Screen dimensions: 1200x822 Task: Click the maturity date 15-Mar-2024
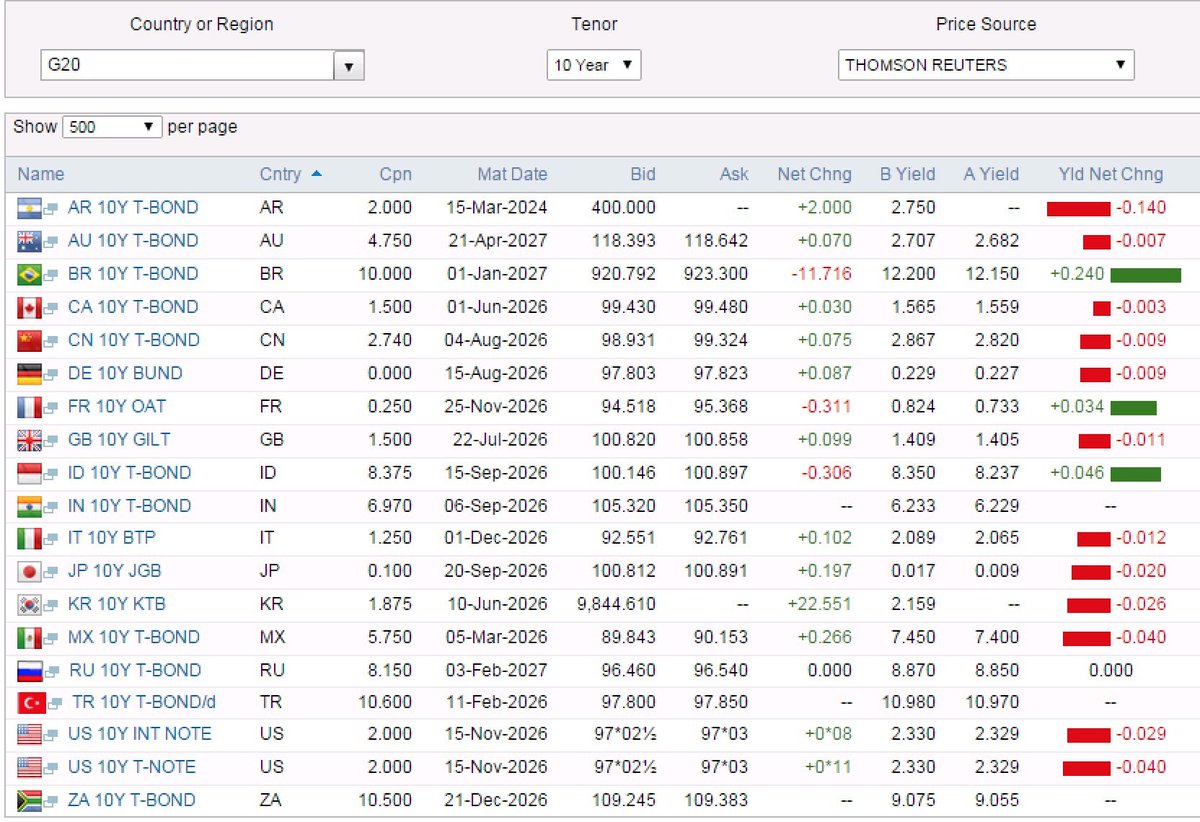(x=496, y=208)
